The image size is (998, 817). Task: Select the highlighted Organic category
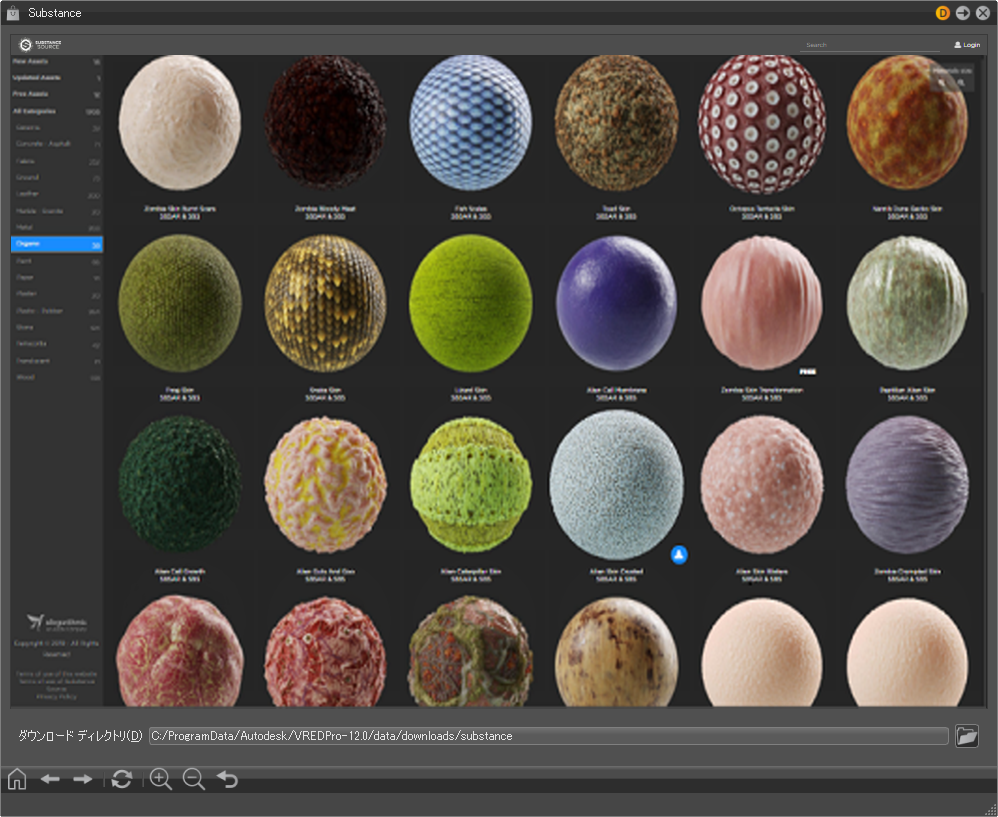coord(57,244)
